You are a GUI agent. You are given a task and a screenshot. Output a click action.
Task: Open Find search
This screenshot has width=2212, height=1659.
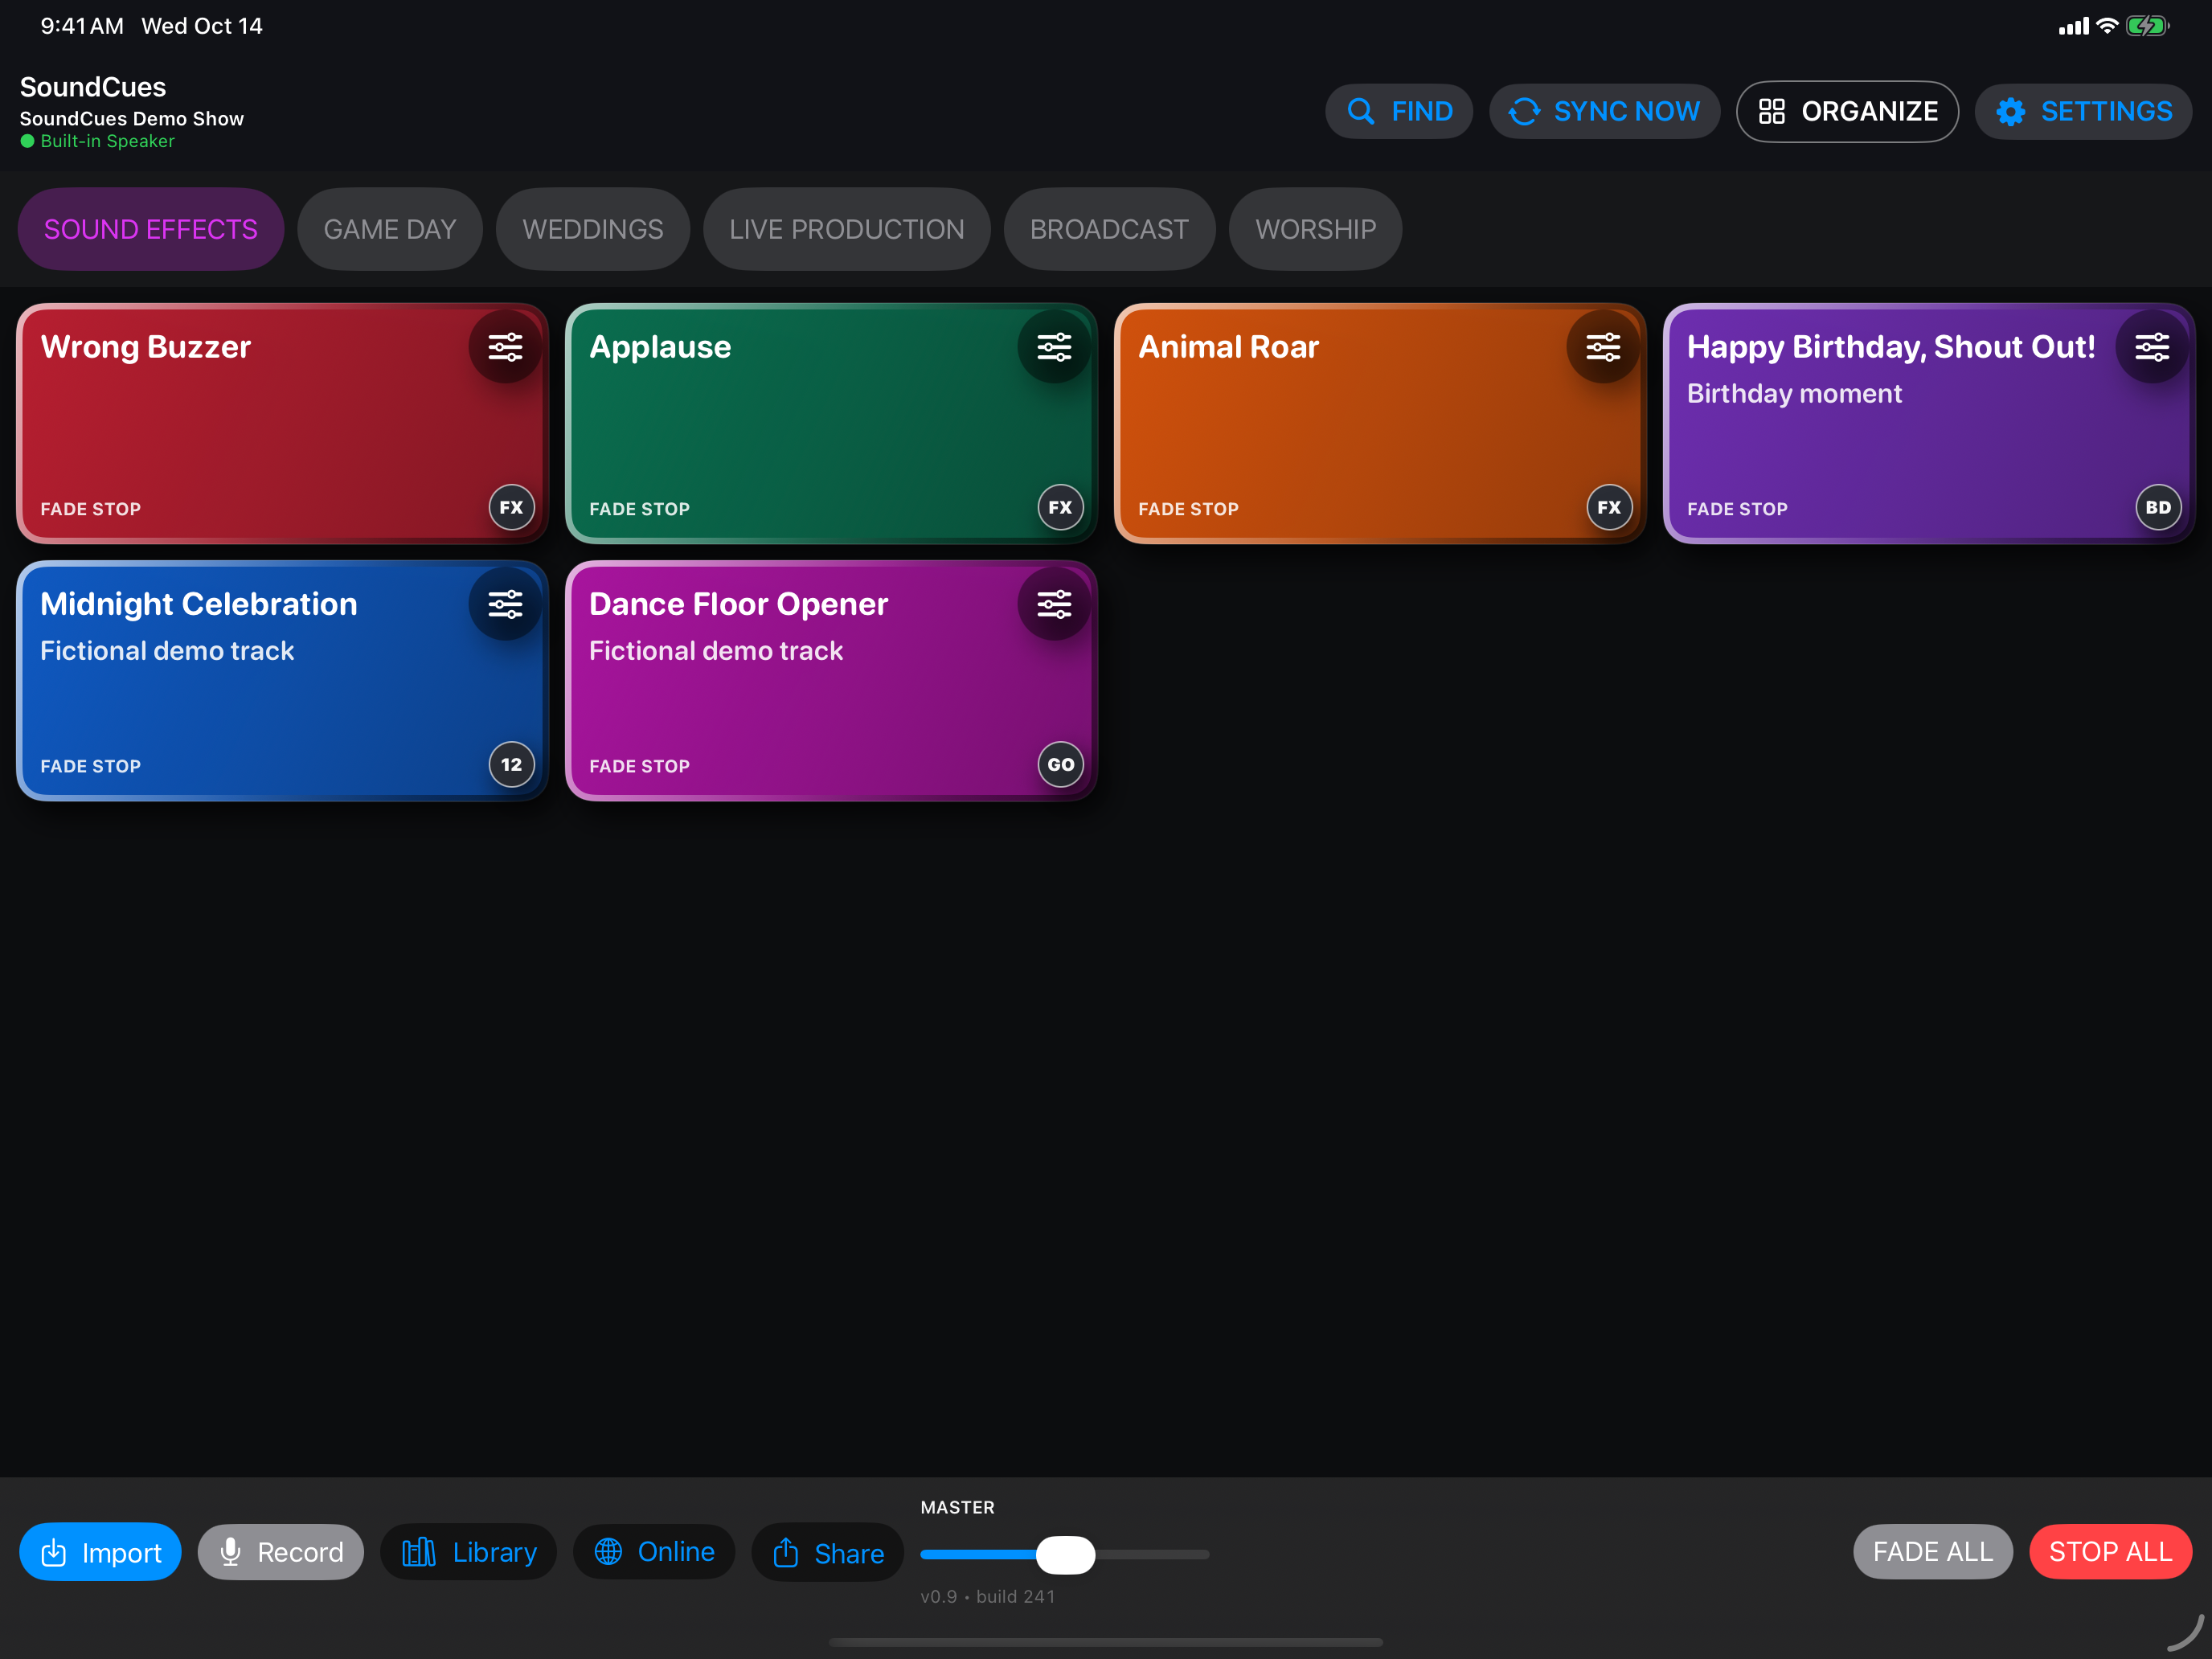pyautogui.click(x=1399, y=111)
